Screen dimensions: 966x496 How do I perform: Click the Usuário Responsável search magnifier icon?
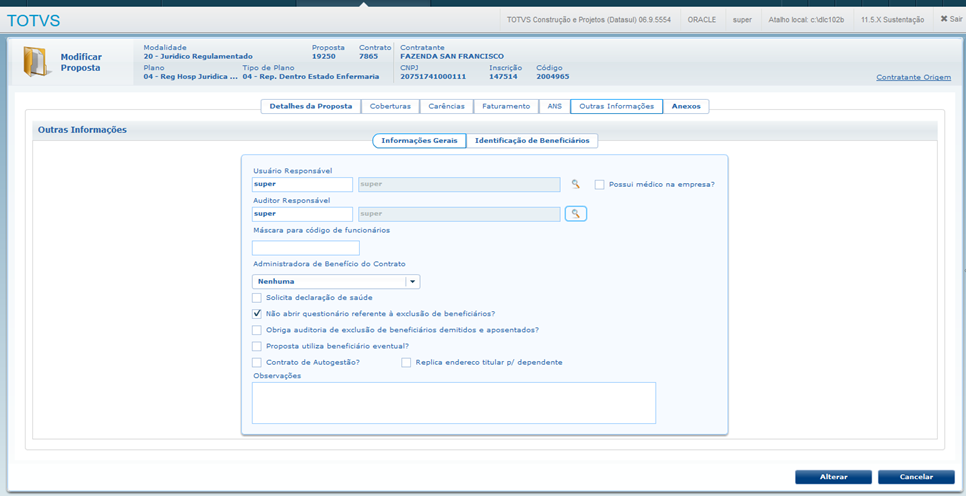[575, 184]
